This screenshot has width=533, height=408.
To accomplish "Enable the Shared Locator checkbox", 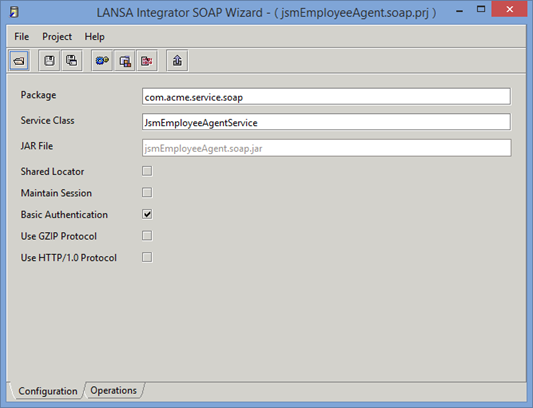I will pos(147,171).
